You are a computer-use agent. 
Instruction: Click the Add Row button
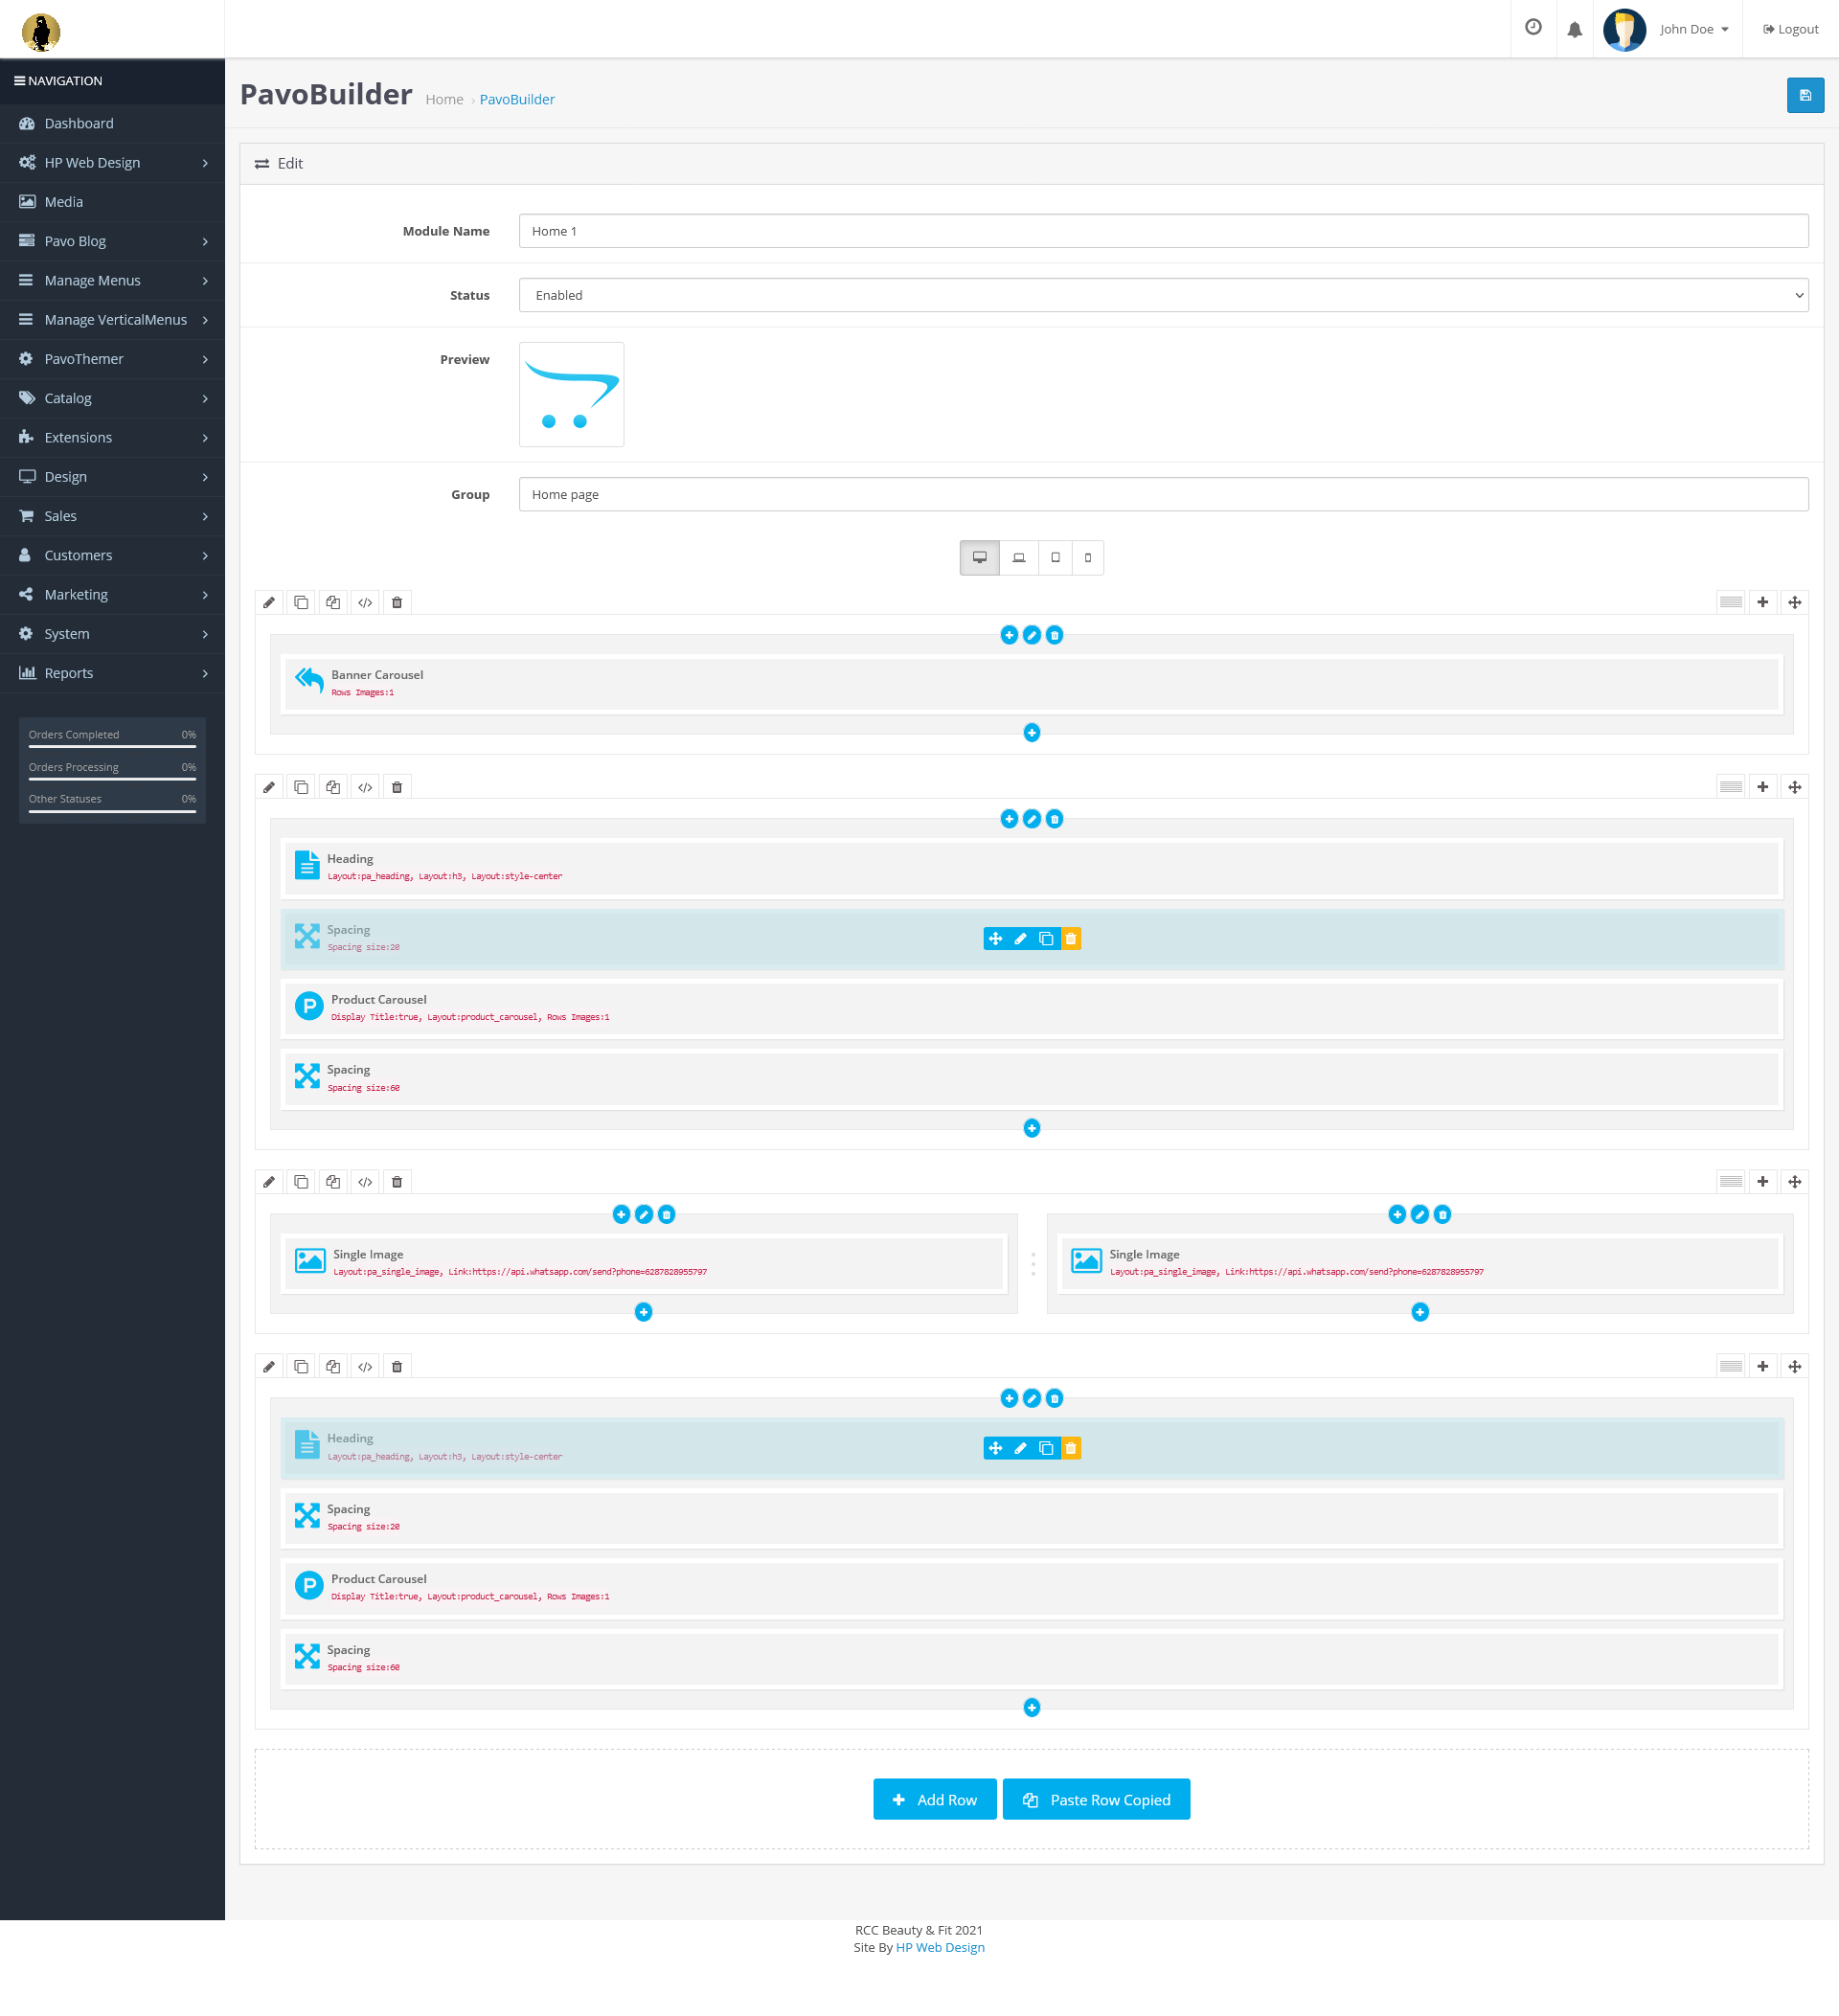934,1799
